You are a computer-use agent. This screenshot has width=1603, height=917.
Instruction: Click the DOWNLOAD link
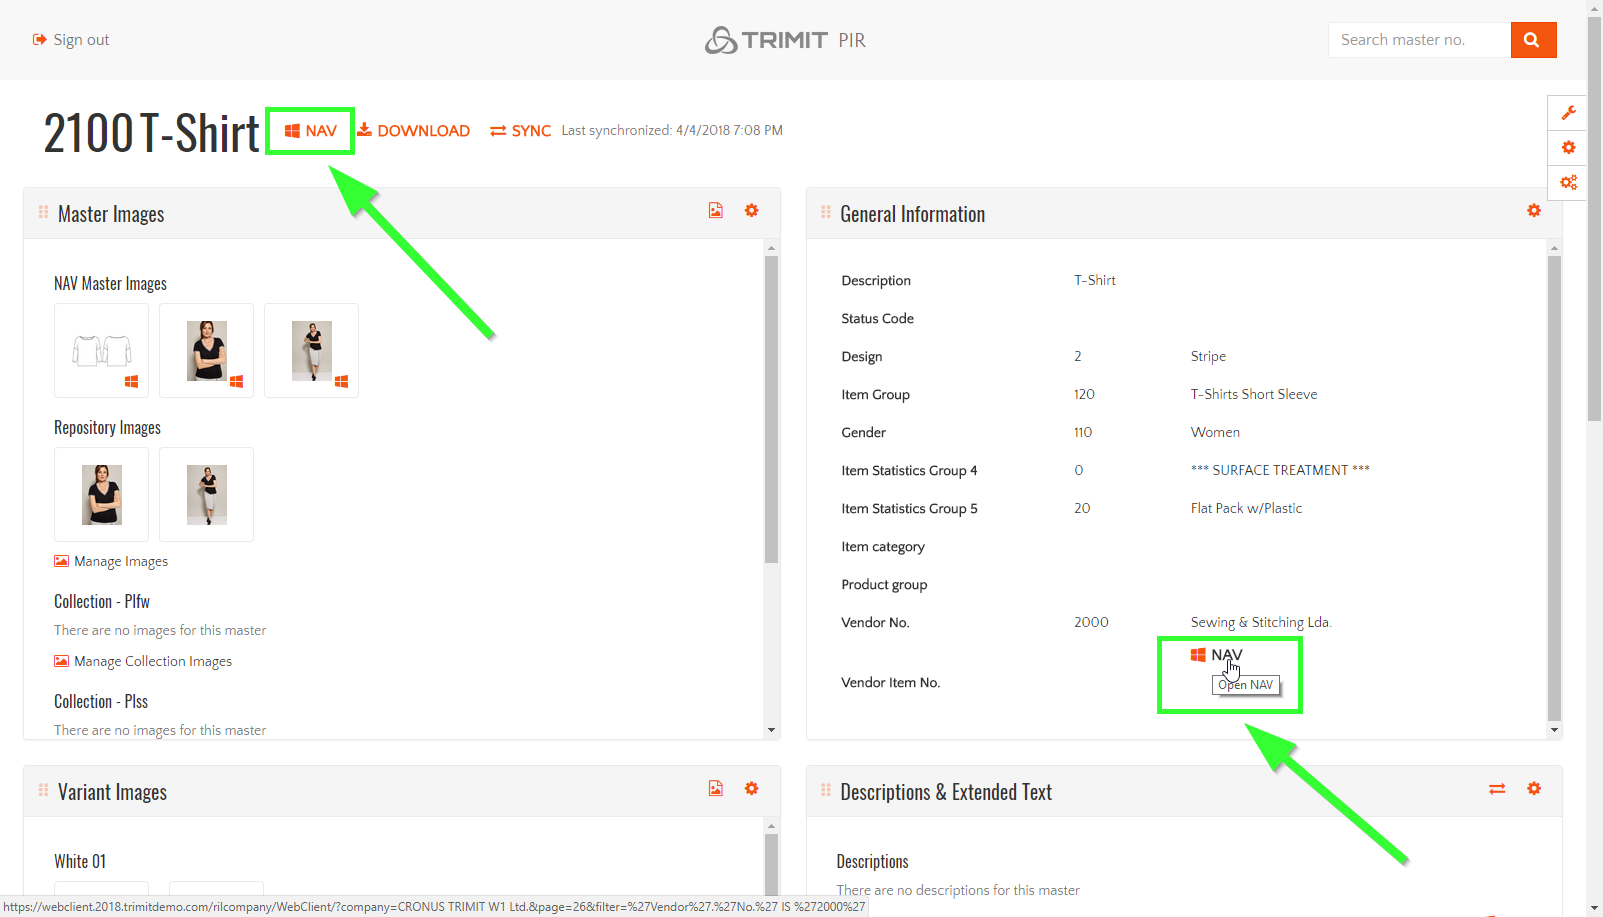[x=414, y=131]
